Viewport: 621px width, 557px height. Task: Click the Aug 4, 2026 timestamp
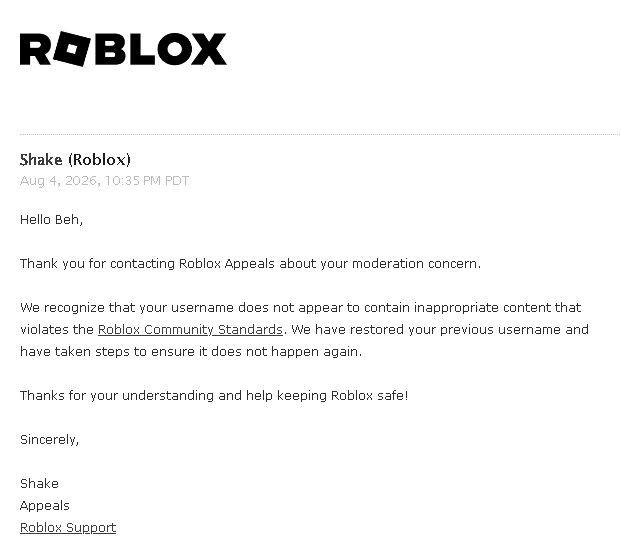tap(104, 181)
